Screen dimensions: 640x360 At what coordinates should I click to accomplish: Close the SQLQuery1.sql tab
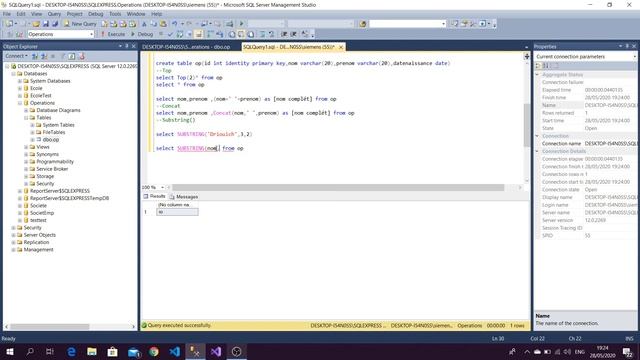[x=341, y=47]
